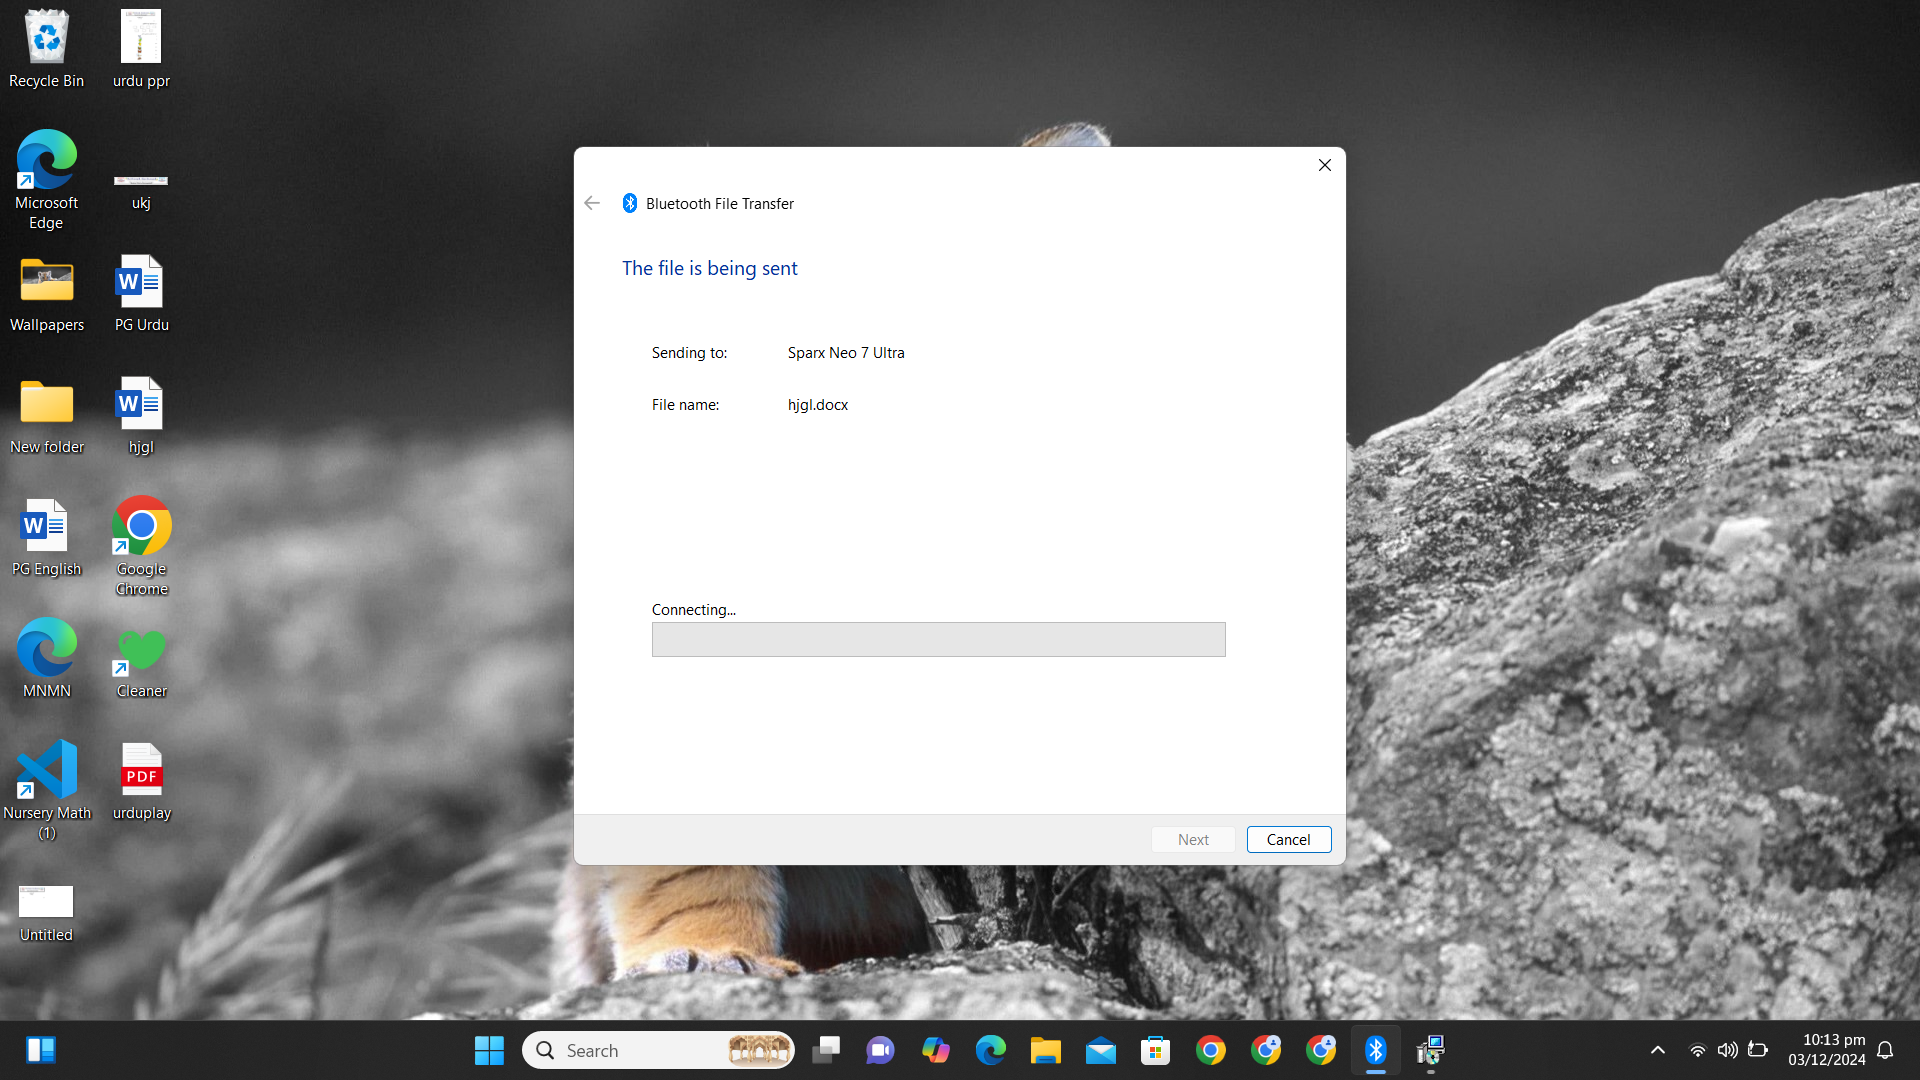Open the notification bell
This screenshot has height=1080, width=1920.
[x=1885, y=1050]
